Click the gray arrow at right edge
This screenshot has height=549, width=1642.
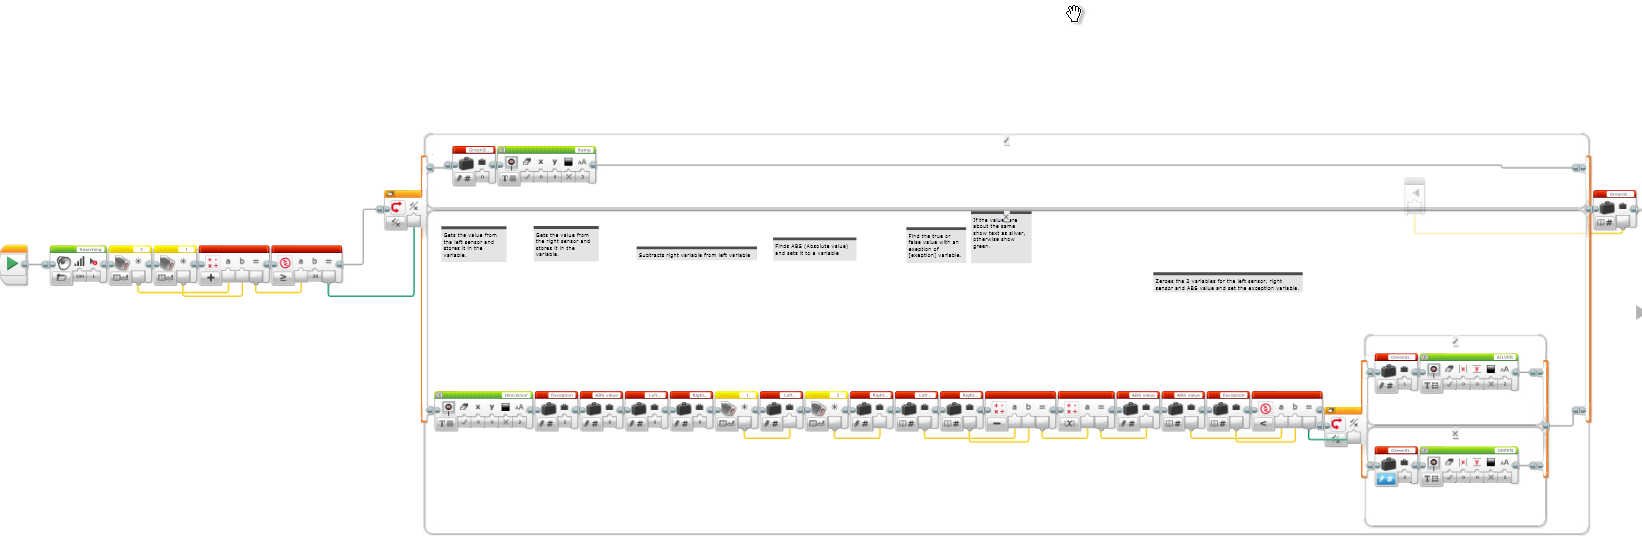1637,313
